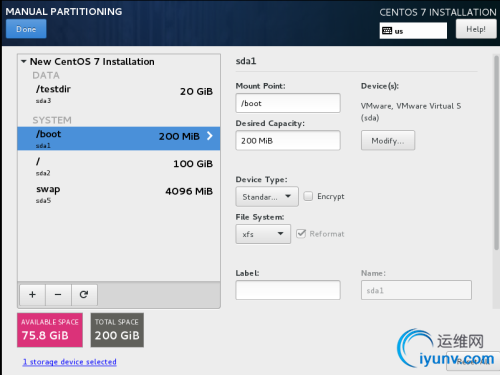The width and height of the screenshot is (500, 375).
Task: Open the Help! button
Action: pyautogui.click(x=476, y=29)
